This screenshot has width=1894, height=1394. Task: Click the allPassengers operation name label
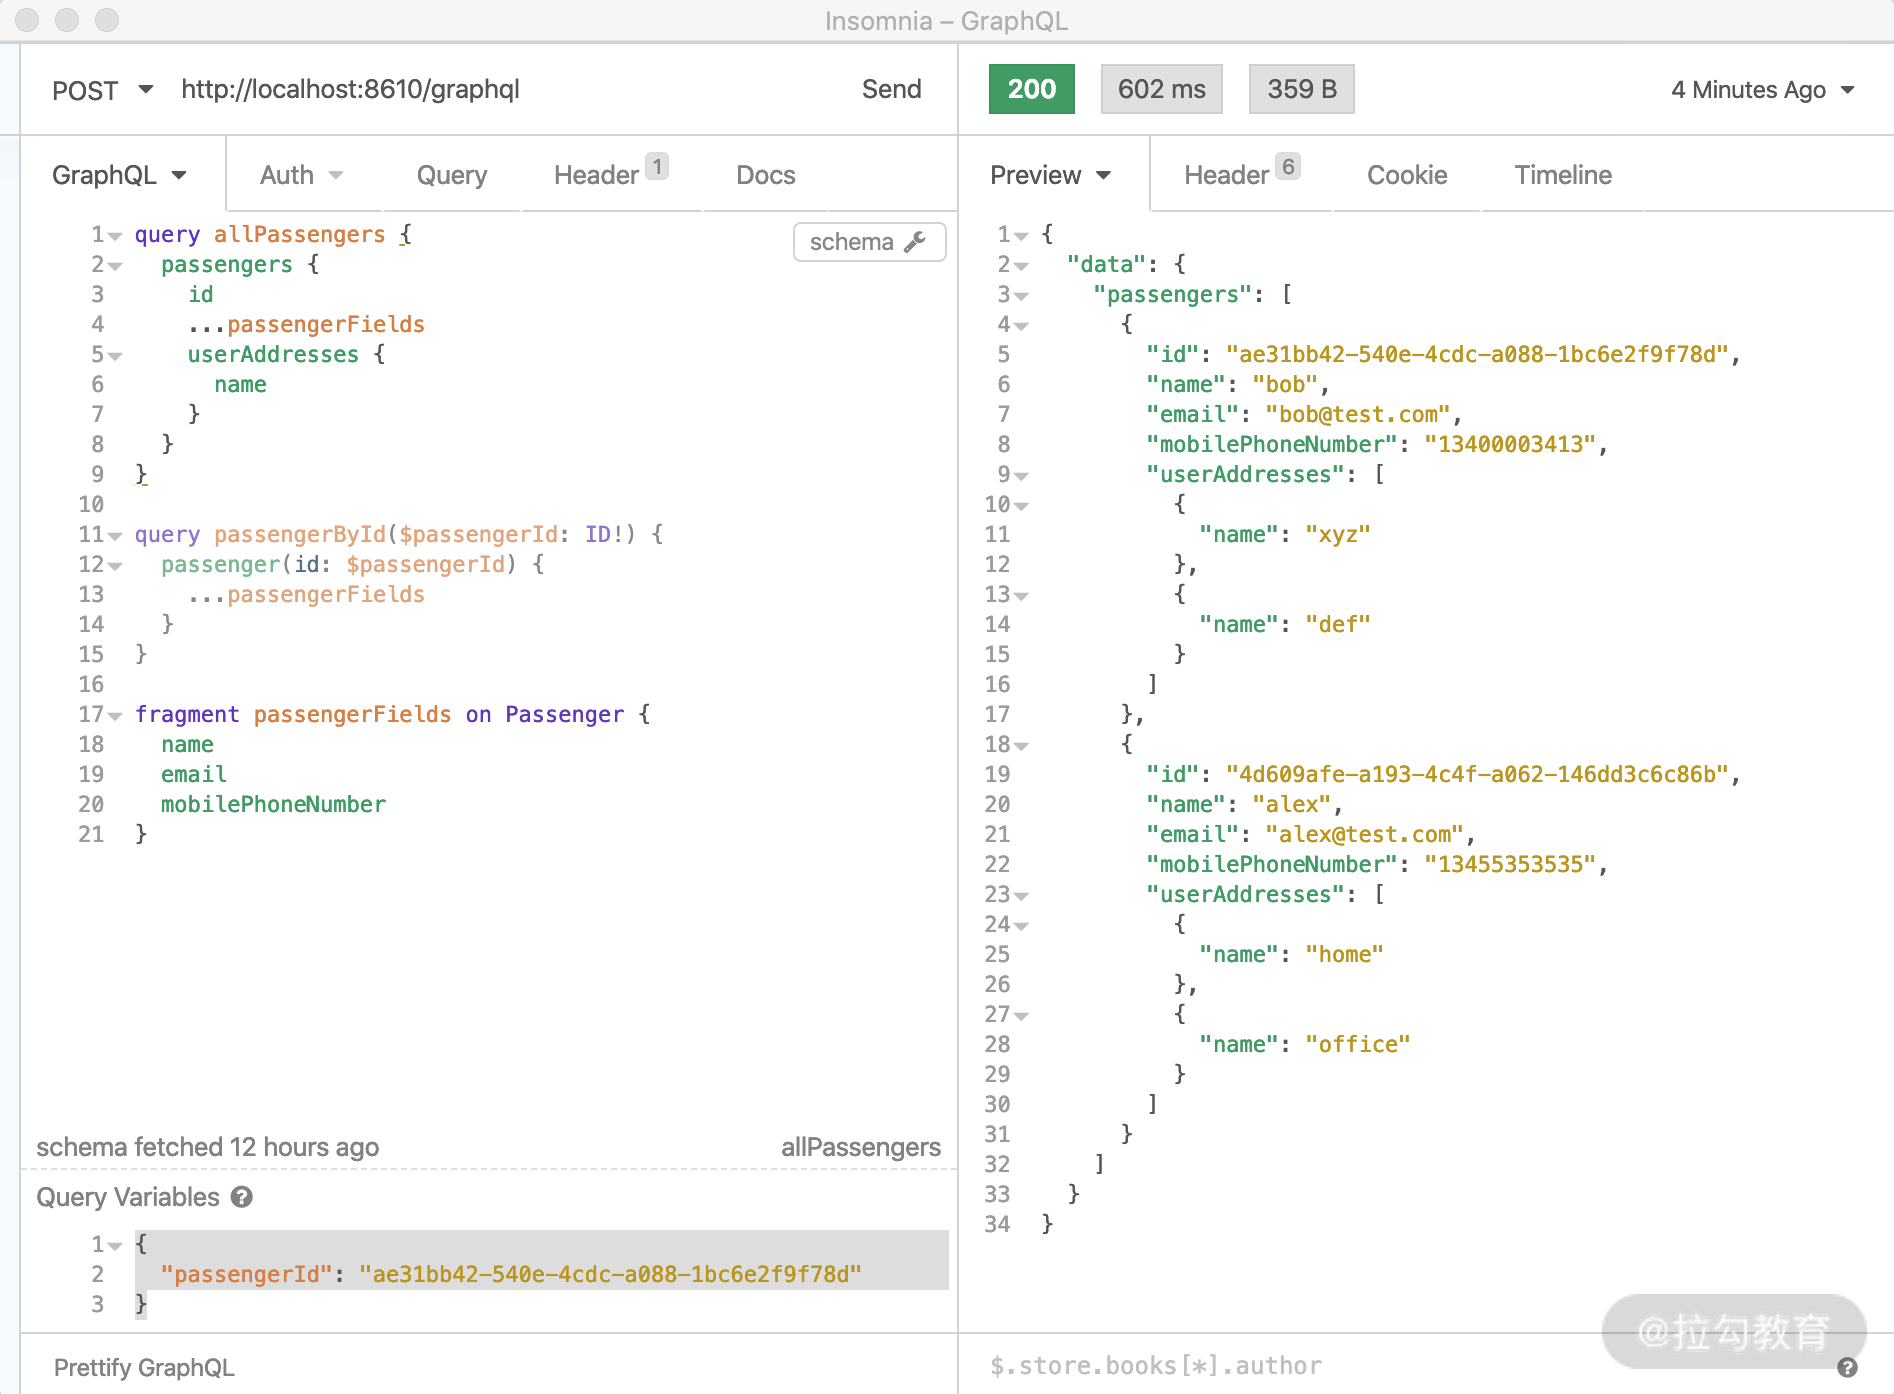(x=860, y=1147)
